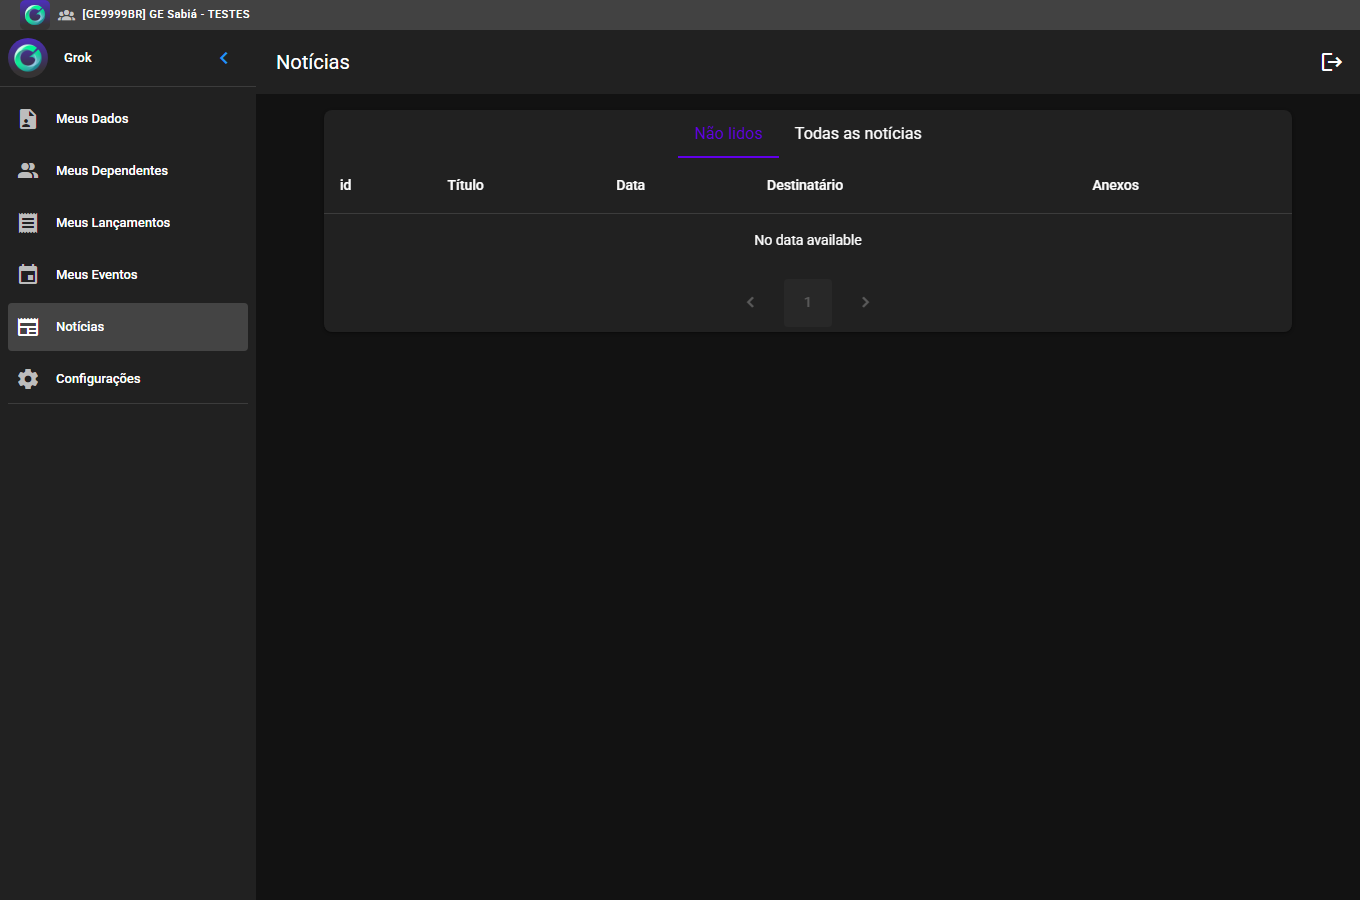1360x900 pixels.
Task: Sort by the Data column header
Action: click(630, 185)
